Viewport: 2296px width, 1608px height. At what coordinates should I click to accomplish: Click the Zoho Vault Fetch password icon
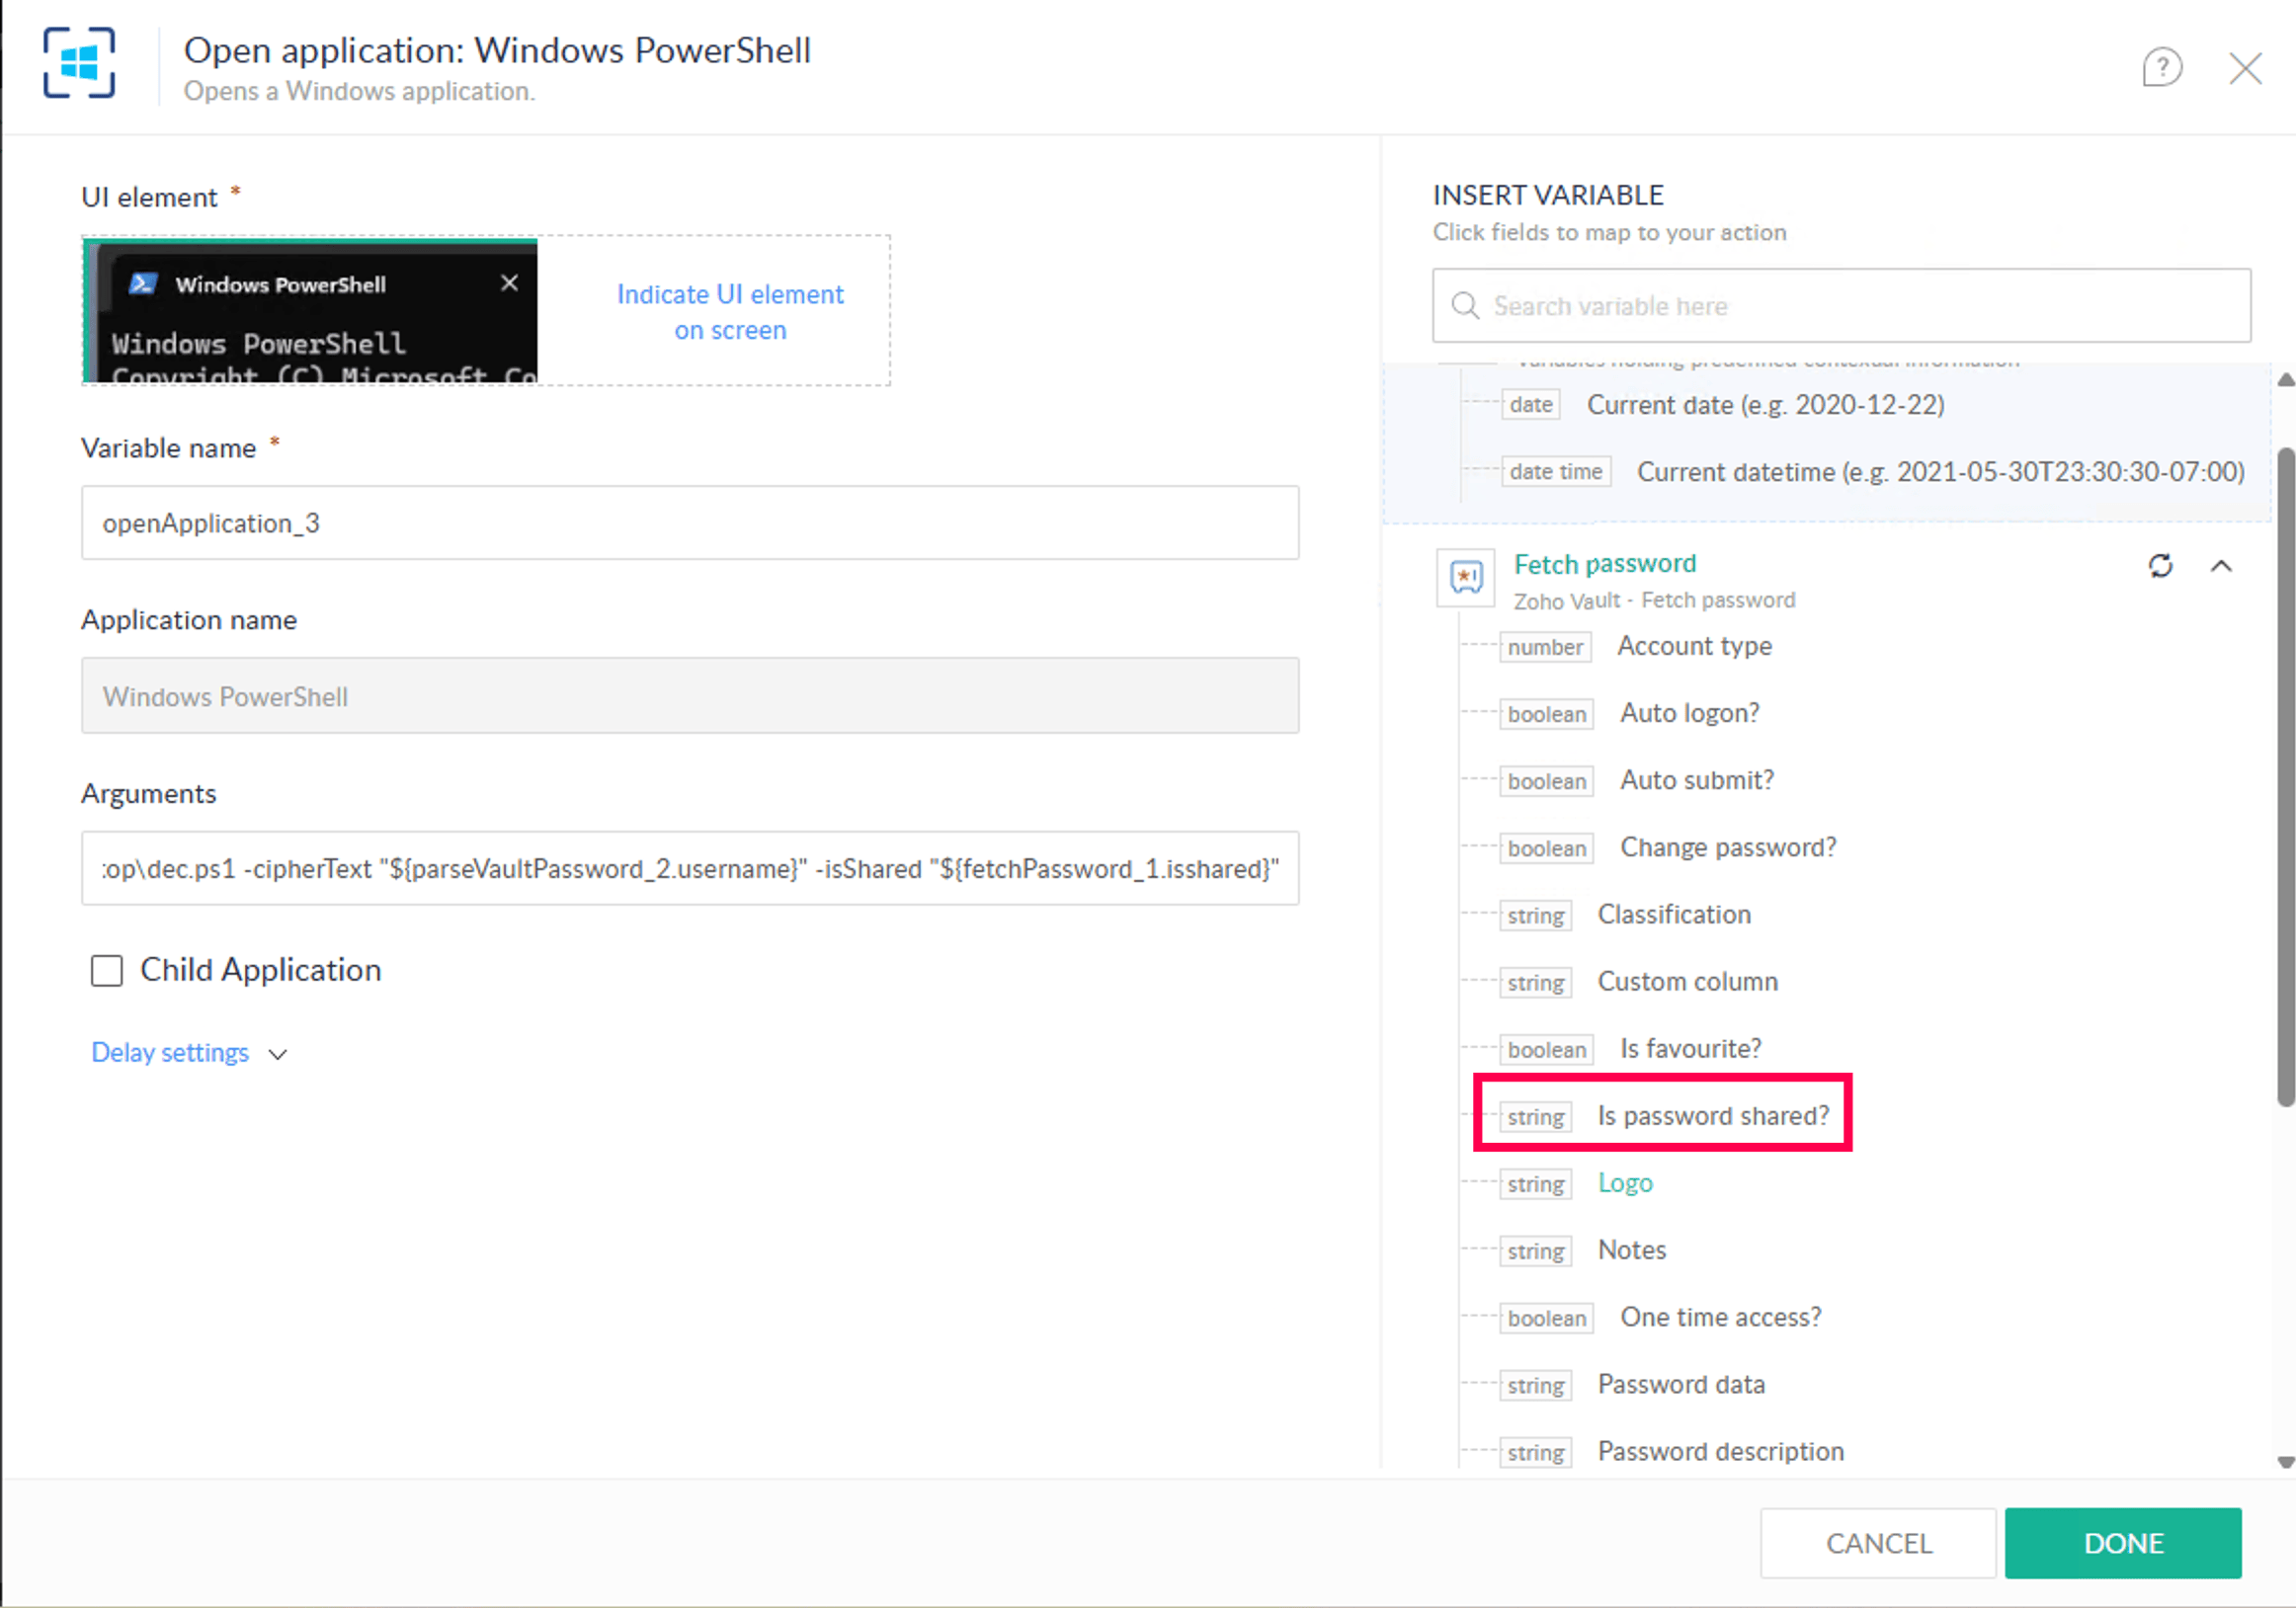[x=1466, y=577]
